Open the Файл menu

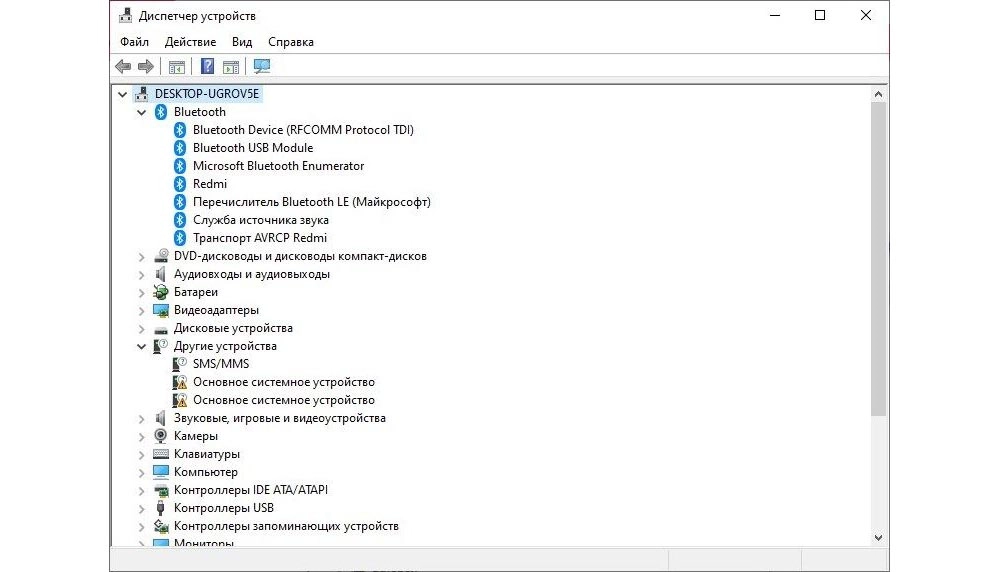point(134,42)
